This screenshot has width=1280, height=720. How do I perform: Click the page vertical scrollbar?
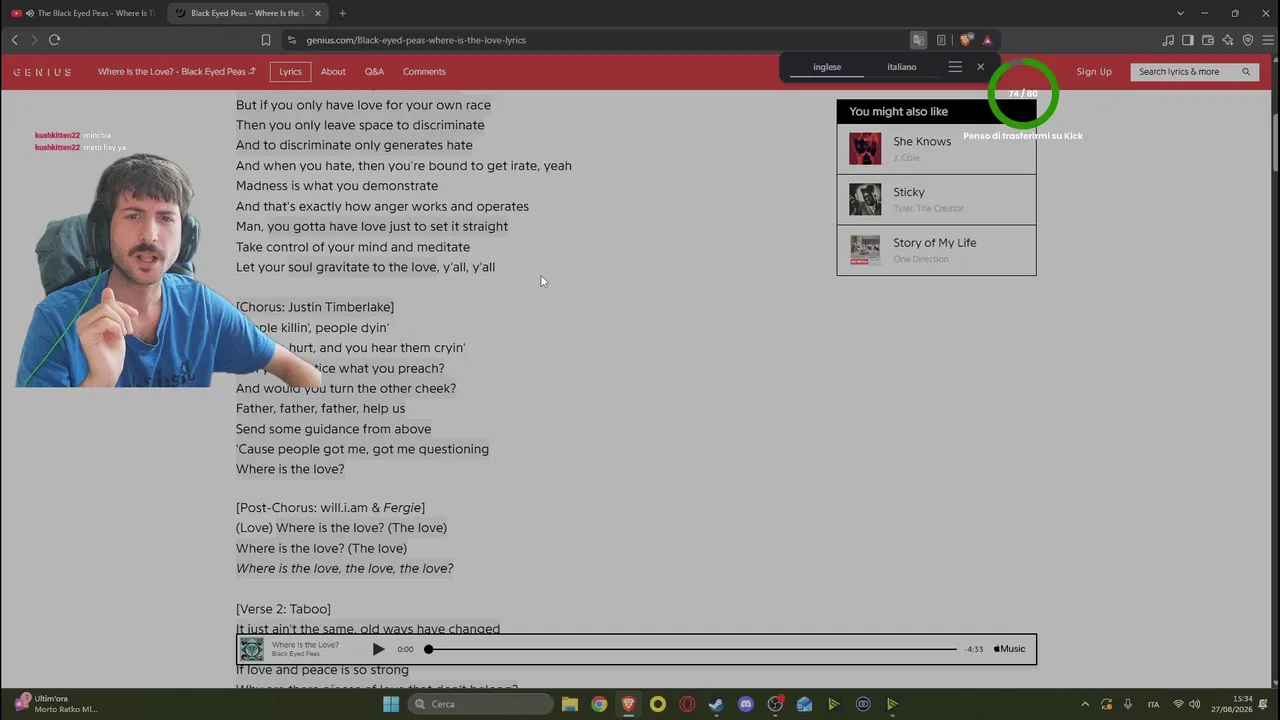[1275, 130]
